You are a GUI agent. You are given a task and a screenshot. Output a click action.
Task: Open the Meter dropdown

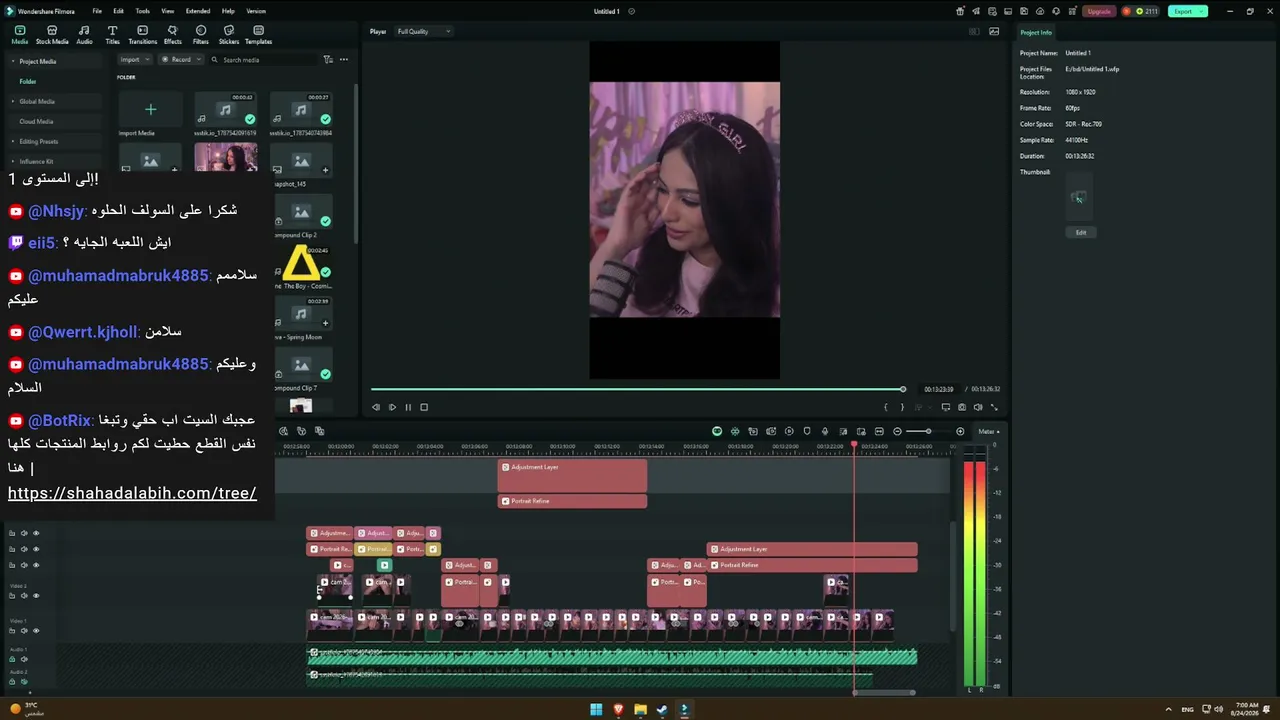click(x=989, y=432)
